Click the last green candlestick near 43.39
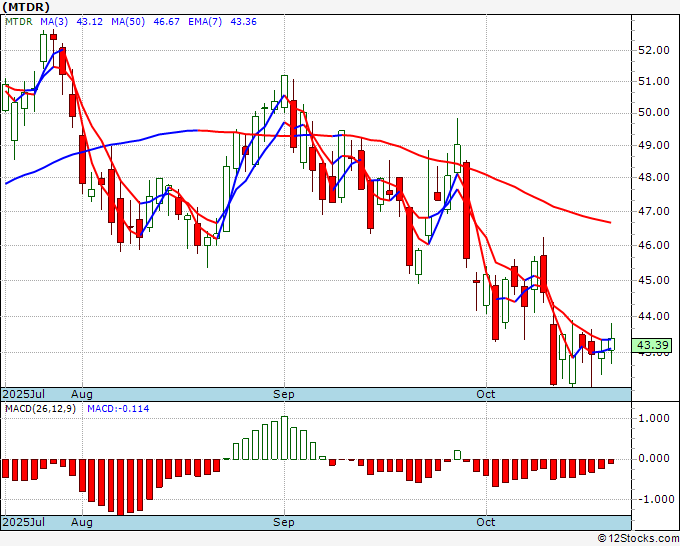The height and width of the screenshot is (546, 680). click(x=612, y=344)
